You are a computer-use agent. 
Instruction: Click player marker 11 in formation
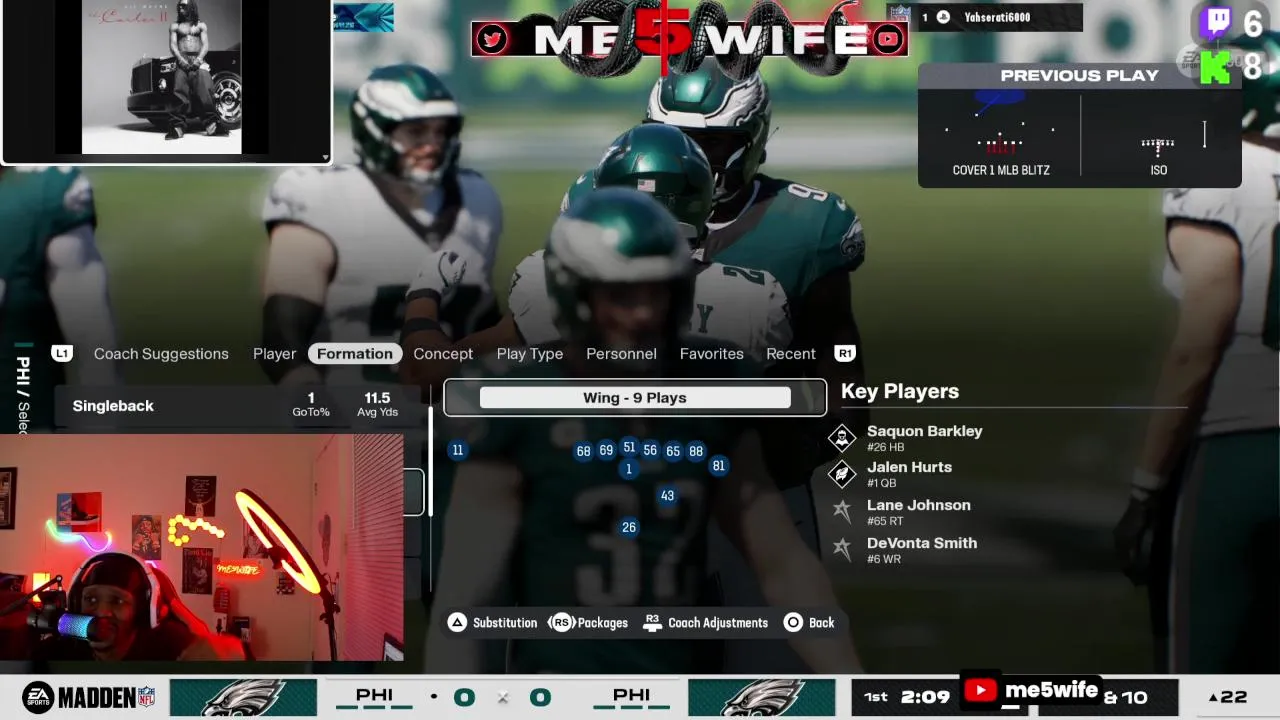(457, 450)
